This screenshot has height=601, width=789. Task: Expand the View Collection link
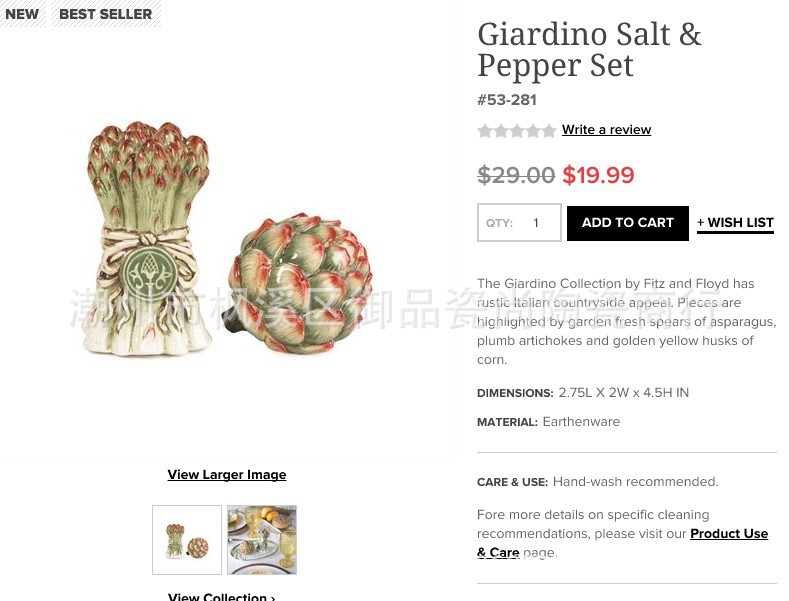(222, 596)
